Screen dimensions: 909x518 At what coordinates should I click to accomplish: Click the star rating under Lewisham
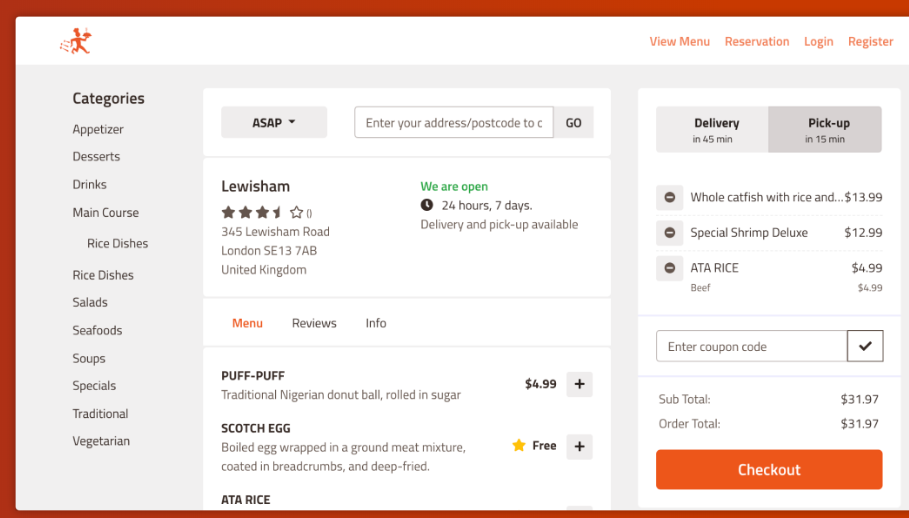pyautogui.click(x=262, y=212)
